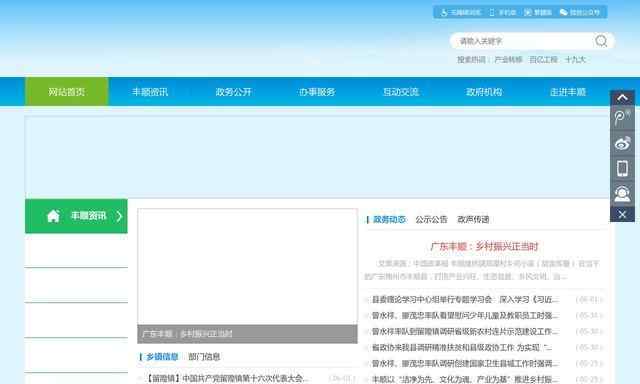The height and width of the screenshot is (384, 640).
Task: Switch to the 政务动态 tab
Action: coord(389,220)
